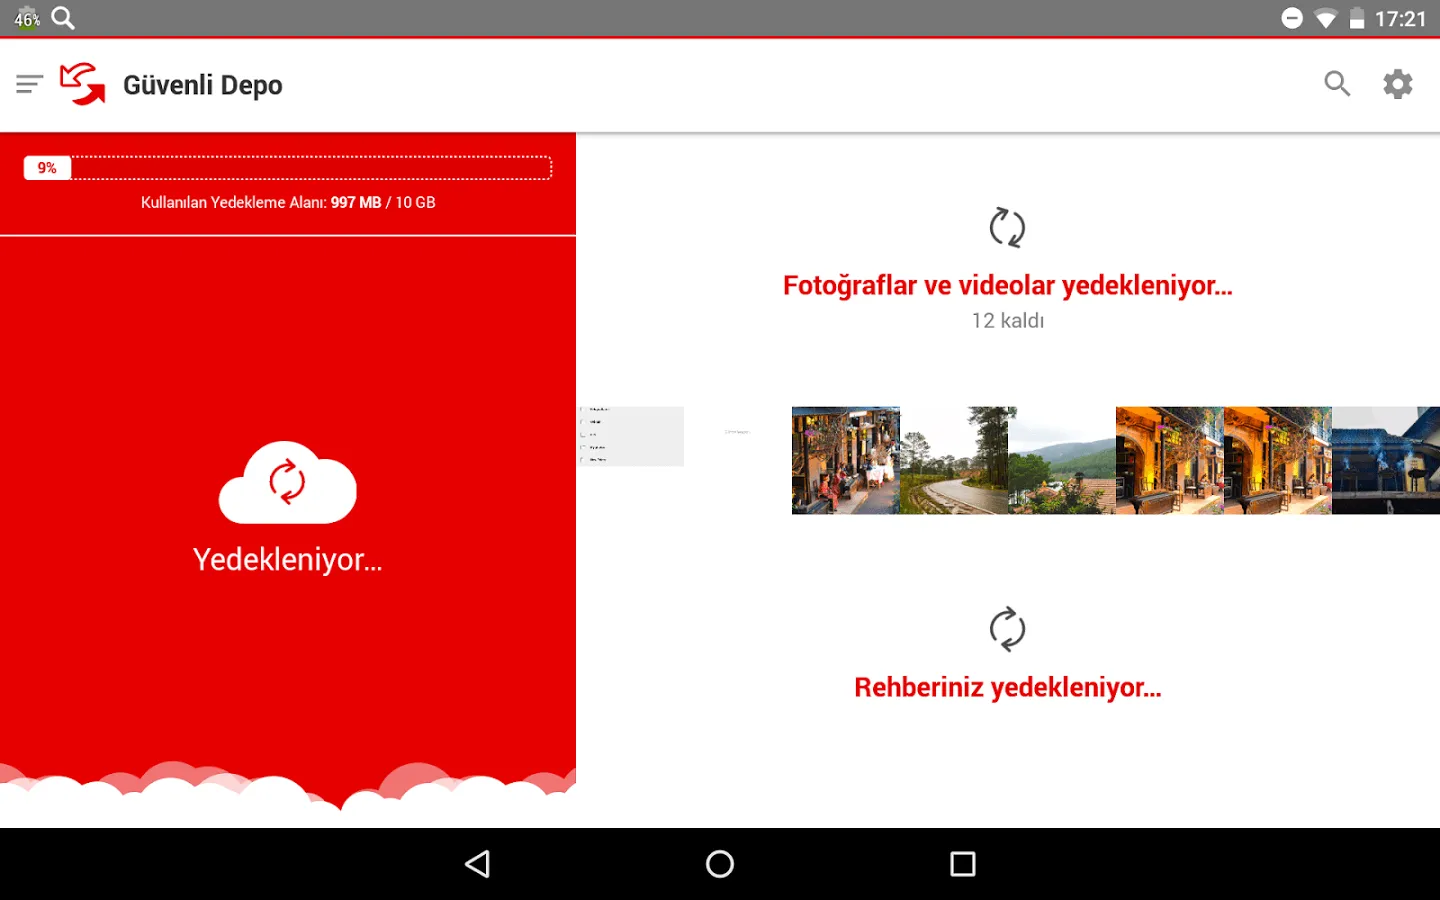1440x900 pixels.
Task: Tap the battery indicator in the status bar
Action: (1356, 17)
